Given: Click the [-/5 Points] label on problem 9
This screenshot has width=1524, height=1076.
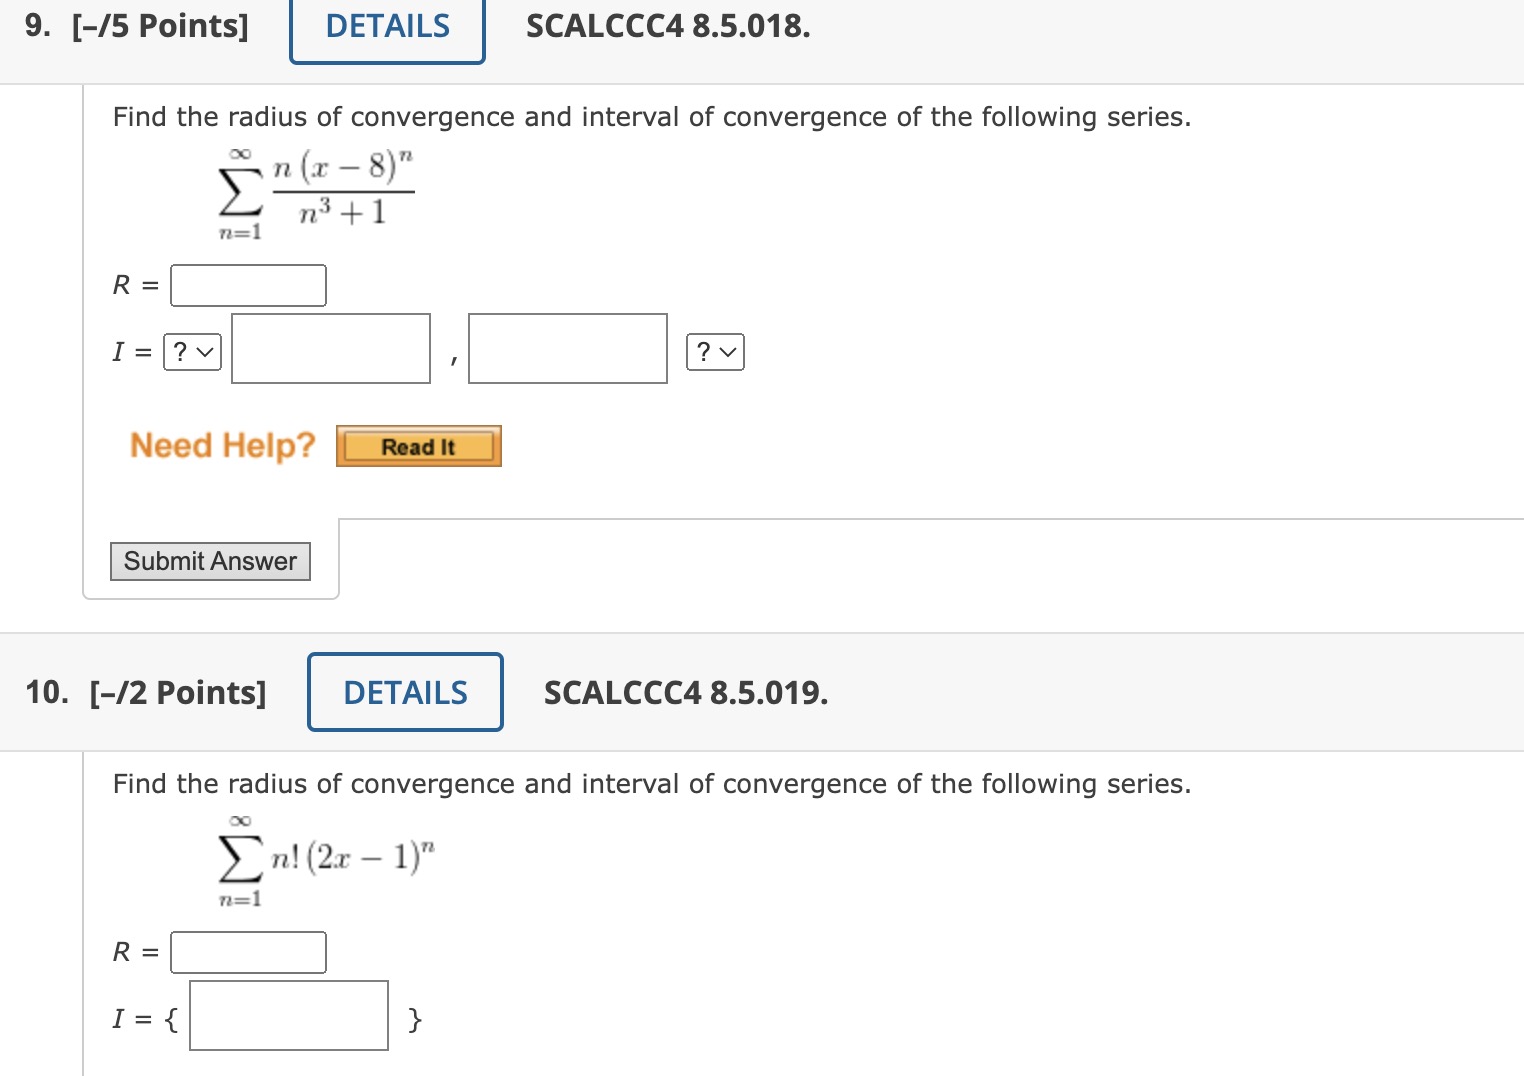Looking at the screenshot, I should coord(162,26).
